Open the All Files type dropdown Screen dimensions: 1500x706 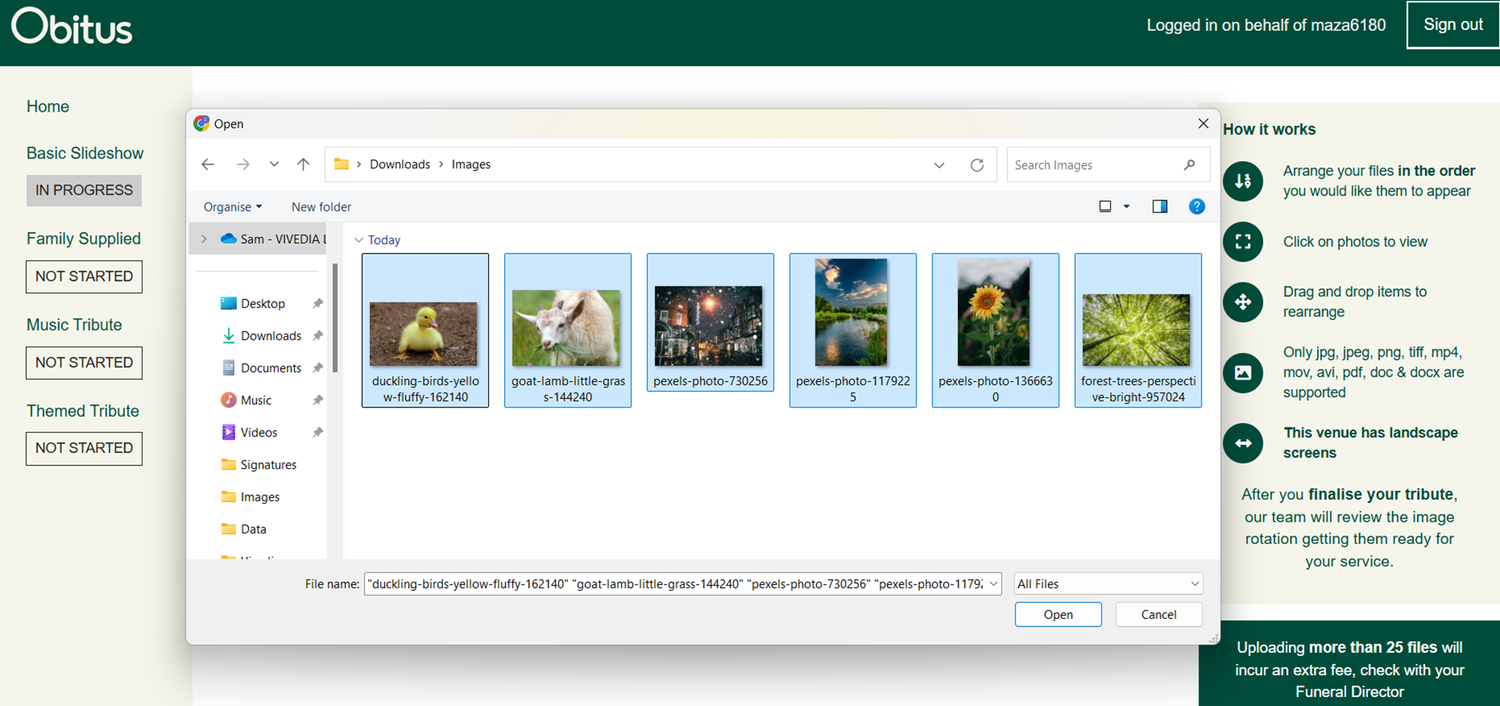click(x=1107, y=583)
